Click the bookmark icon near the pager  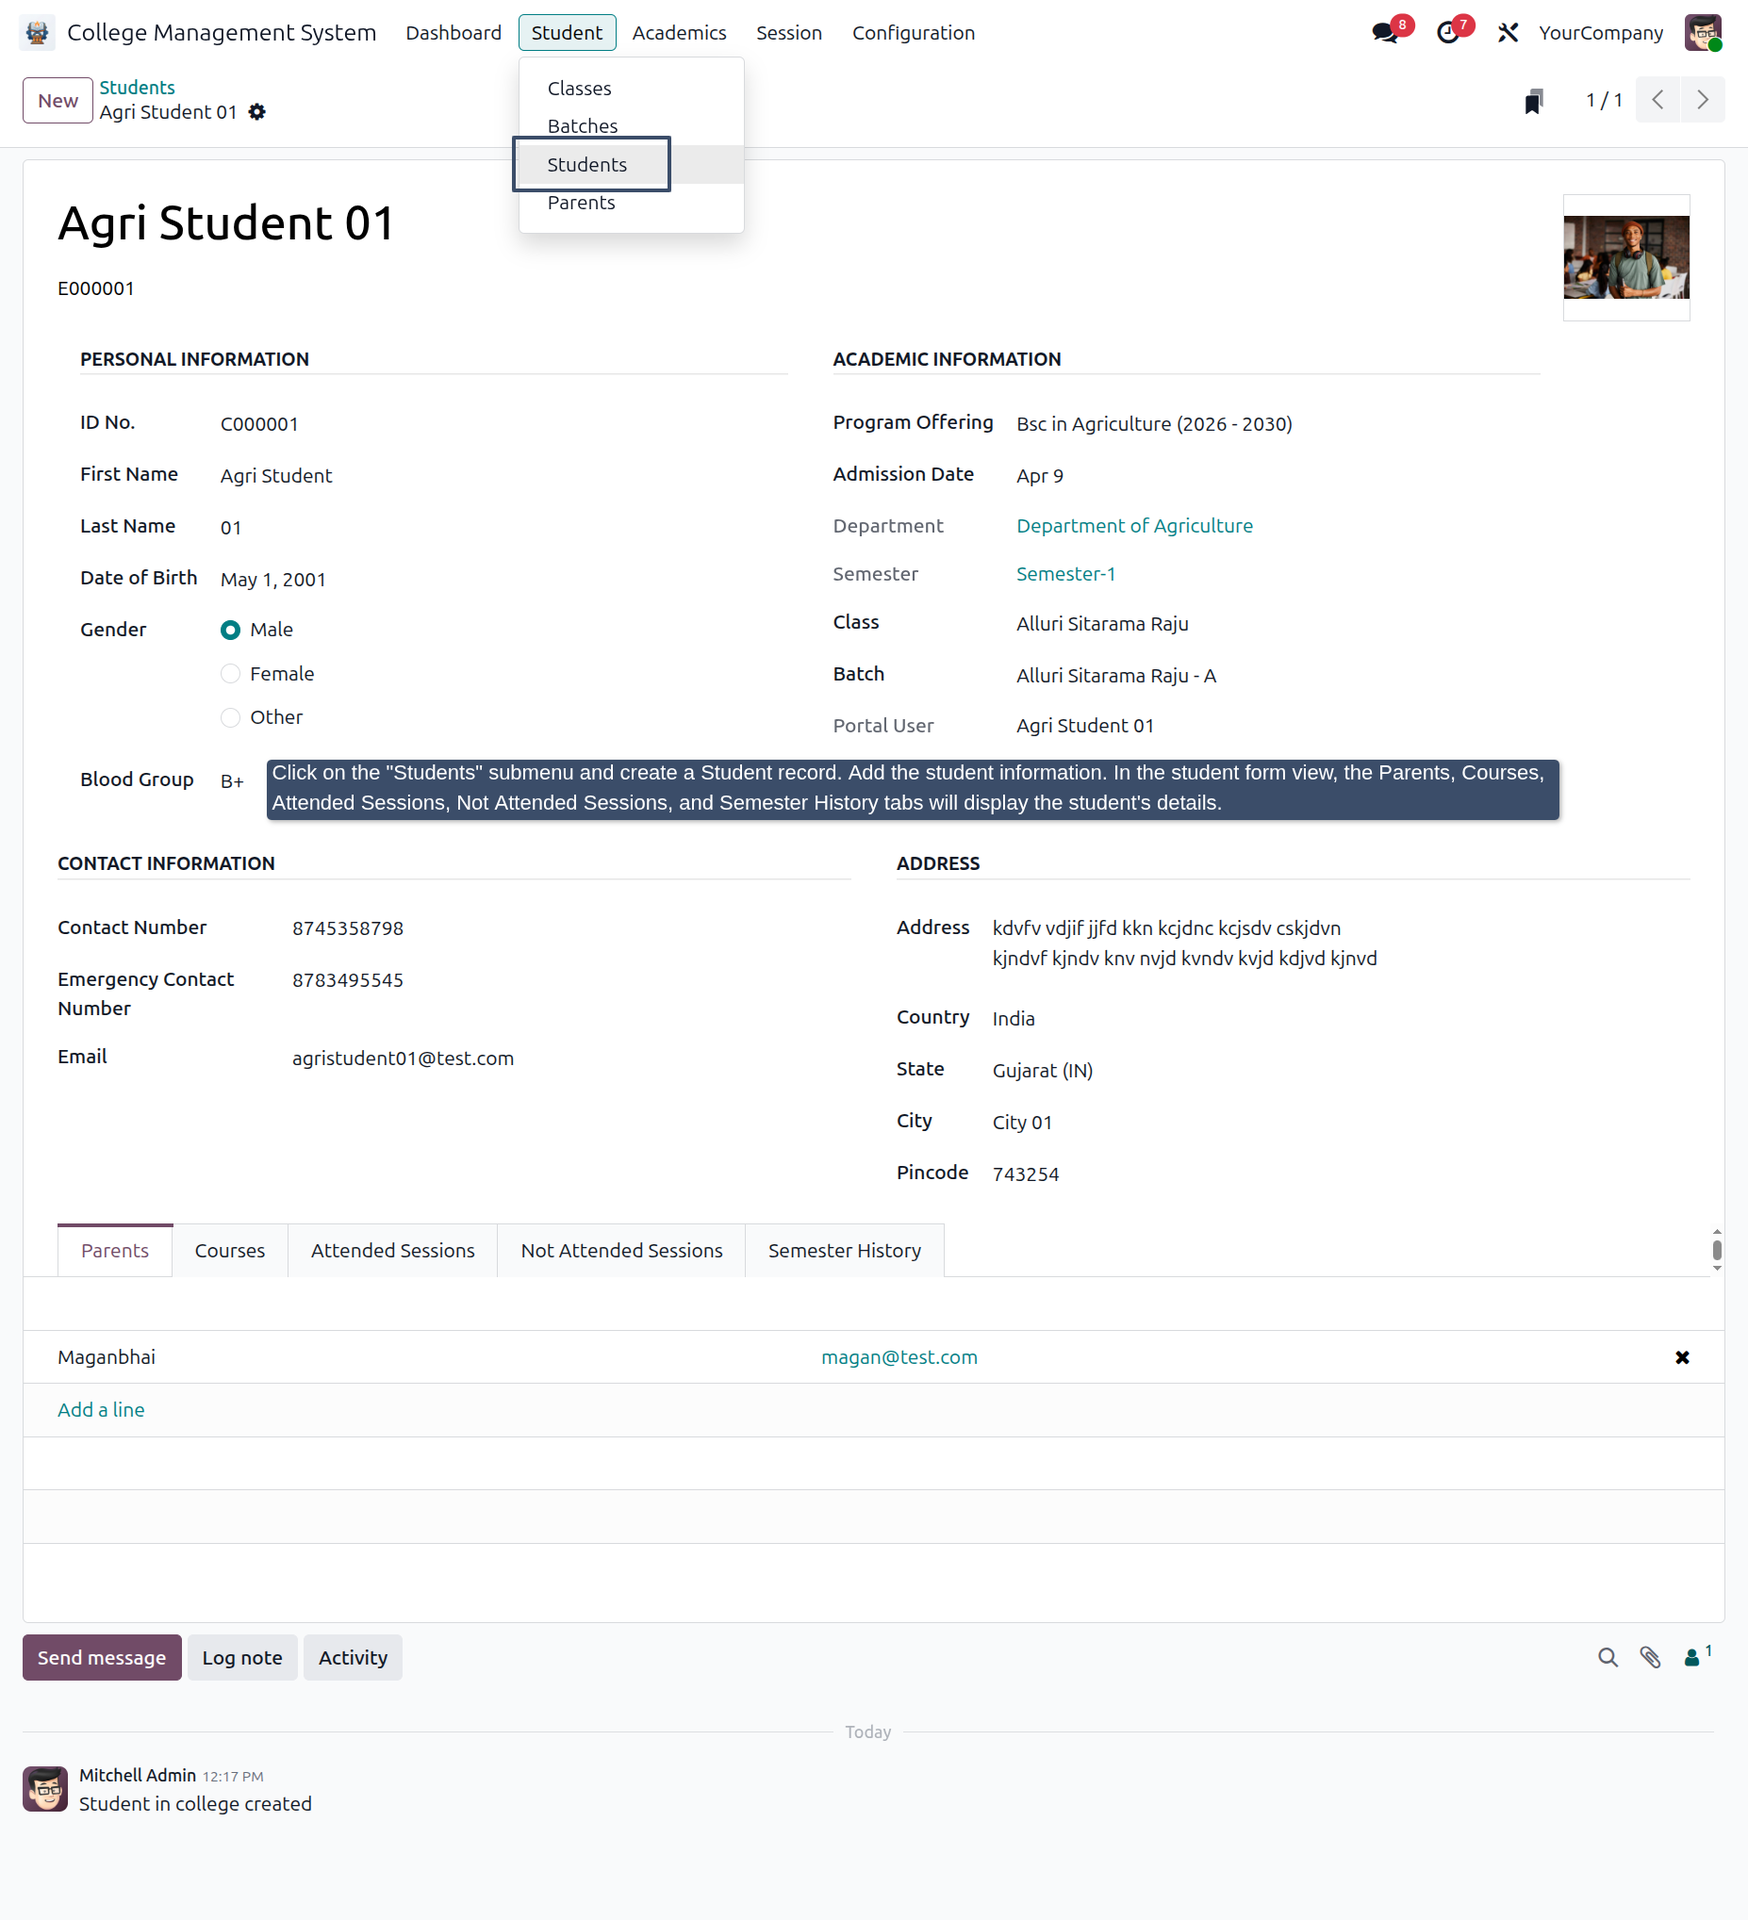click(1534, 101)
